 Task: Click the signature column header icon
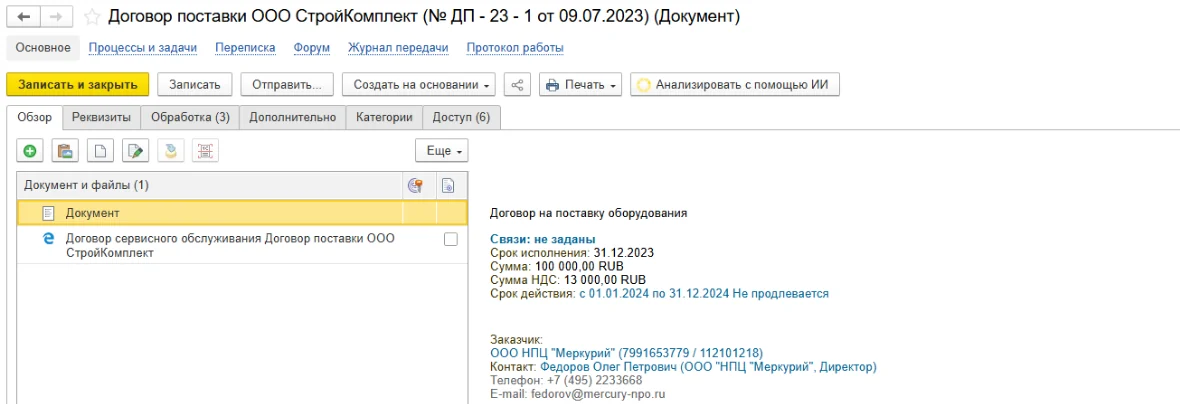point(415,185)
